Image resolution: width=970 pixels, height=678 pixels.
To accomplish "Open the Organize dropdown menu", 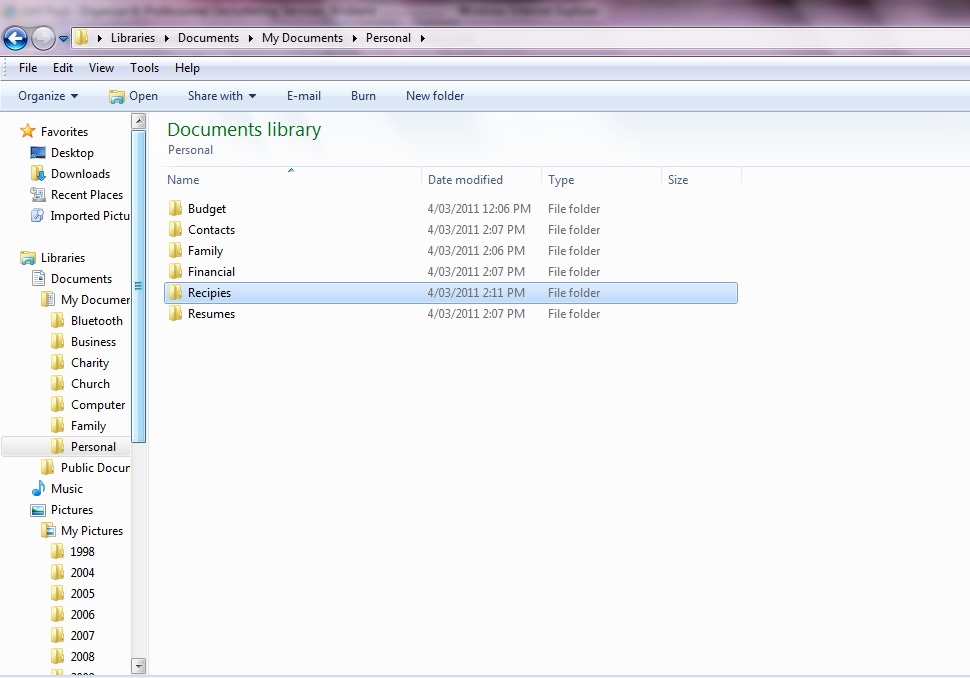I will coord(48,96).
